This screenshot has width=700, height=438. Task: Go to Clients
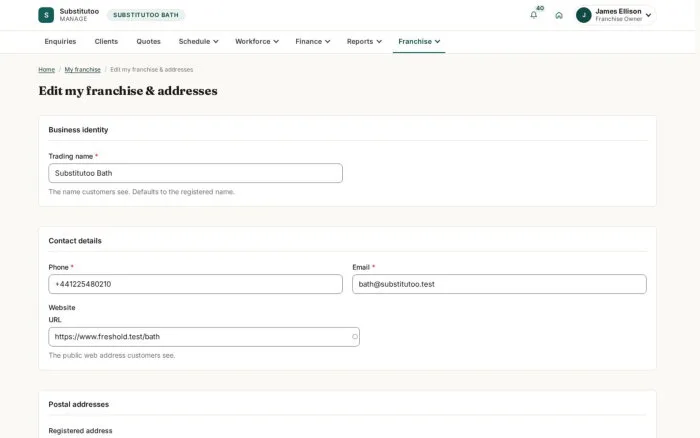click(106, 42)
